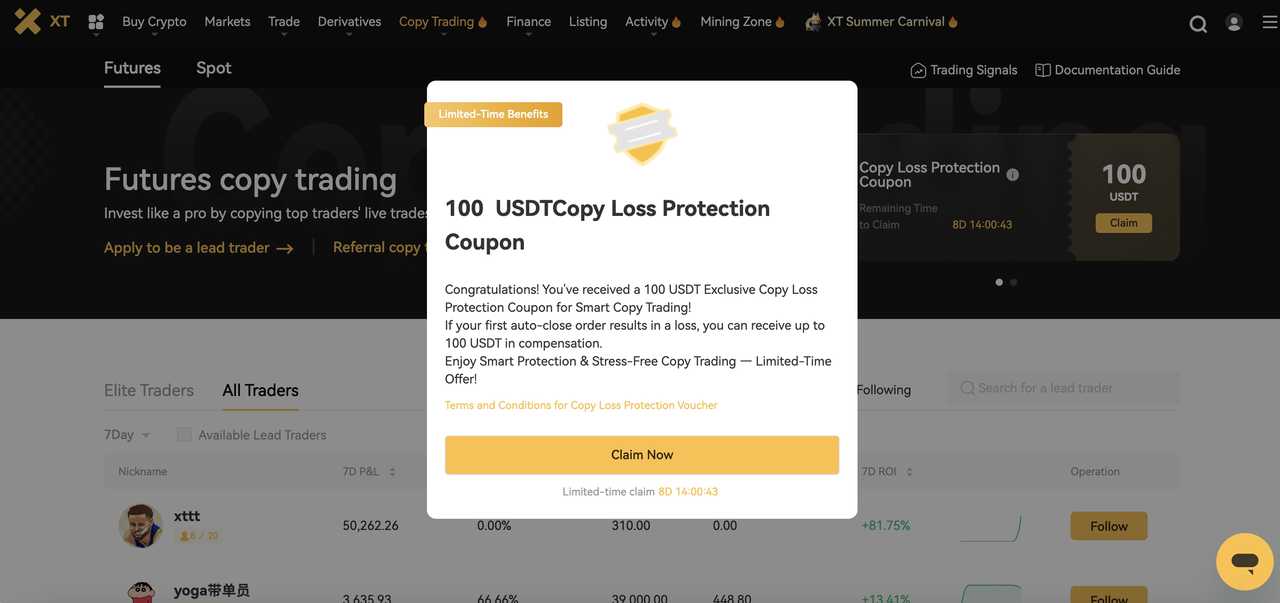Click the Trading Signals icon
1280x603 pixels.
(x=918, y=70)
